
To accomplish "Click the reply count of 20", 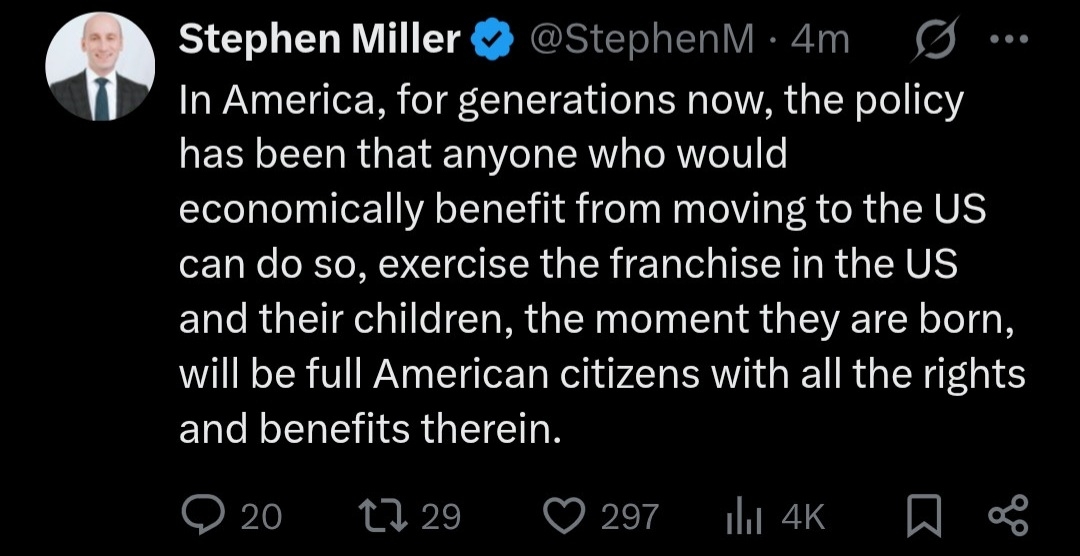I will point(262,516).
